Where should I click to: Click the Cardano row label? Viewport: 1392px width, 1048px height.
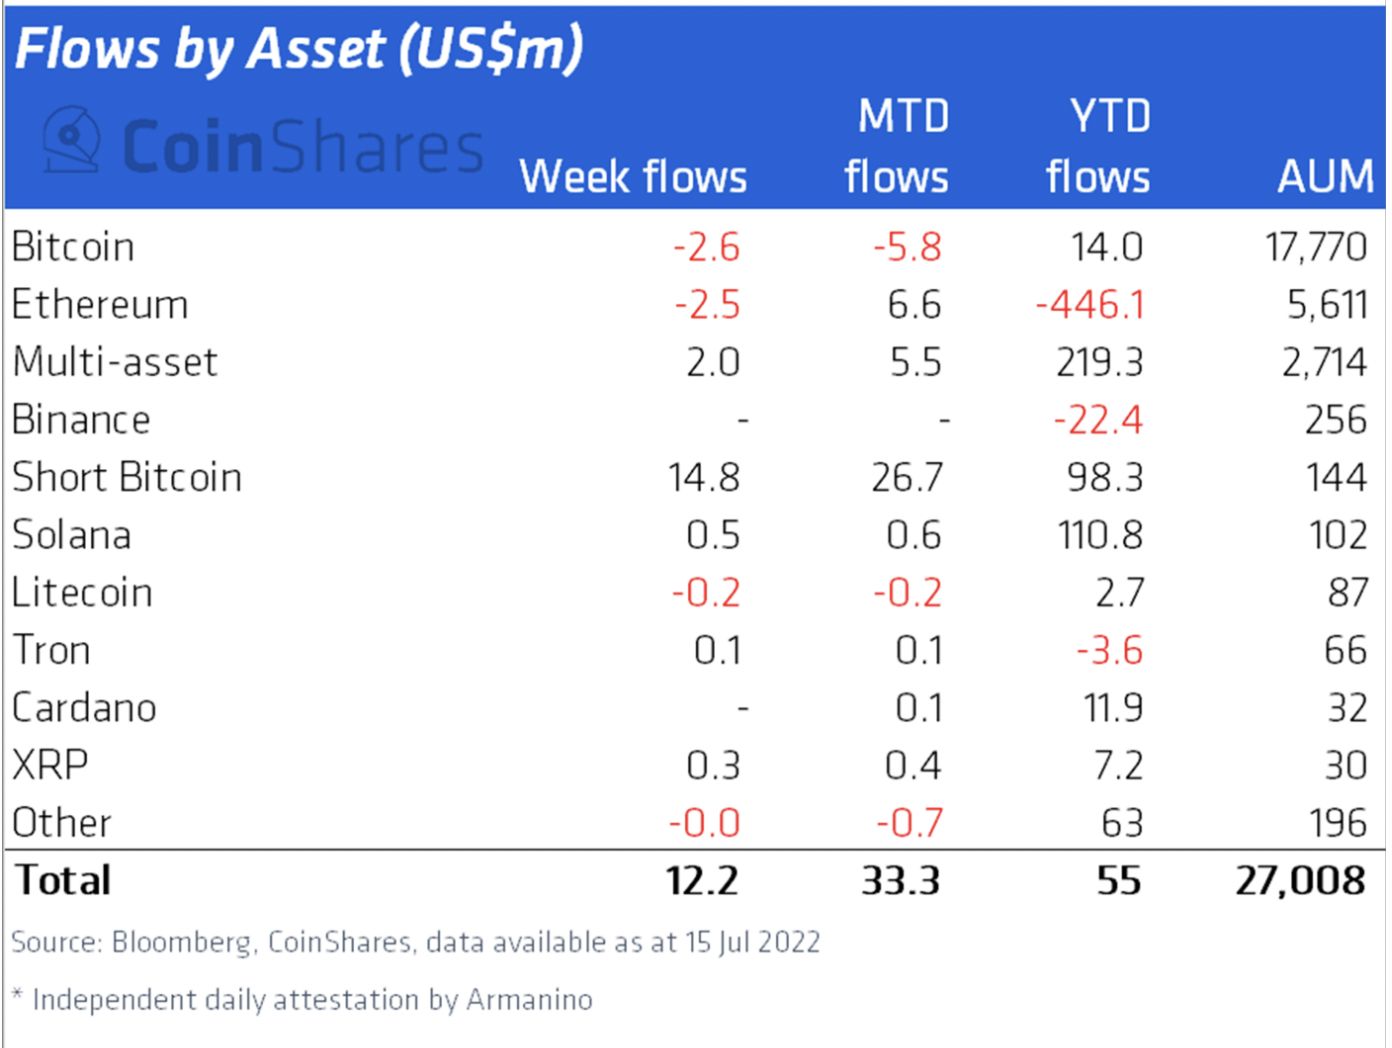(84, 708)
